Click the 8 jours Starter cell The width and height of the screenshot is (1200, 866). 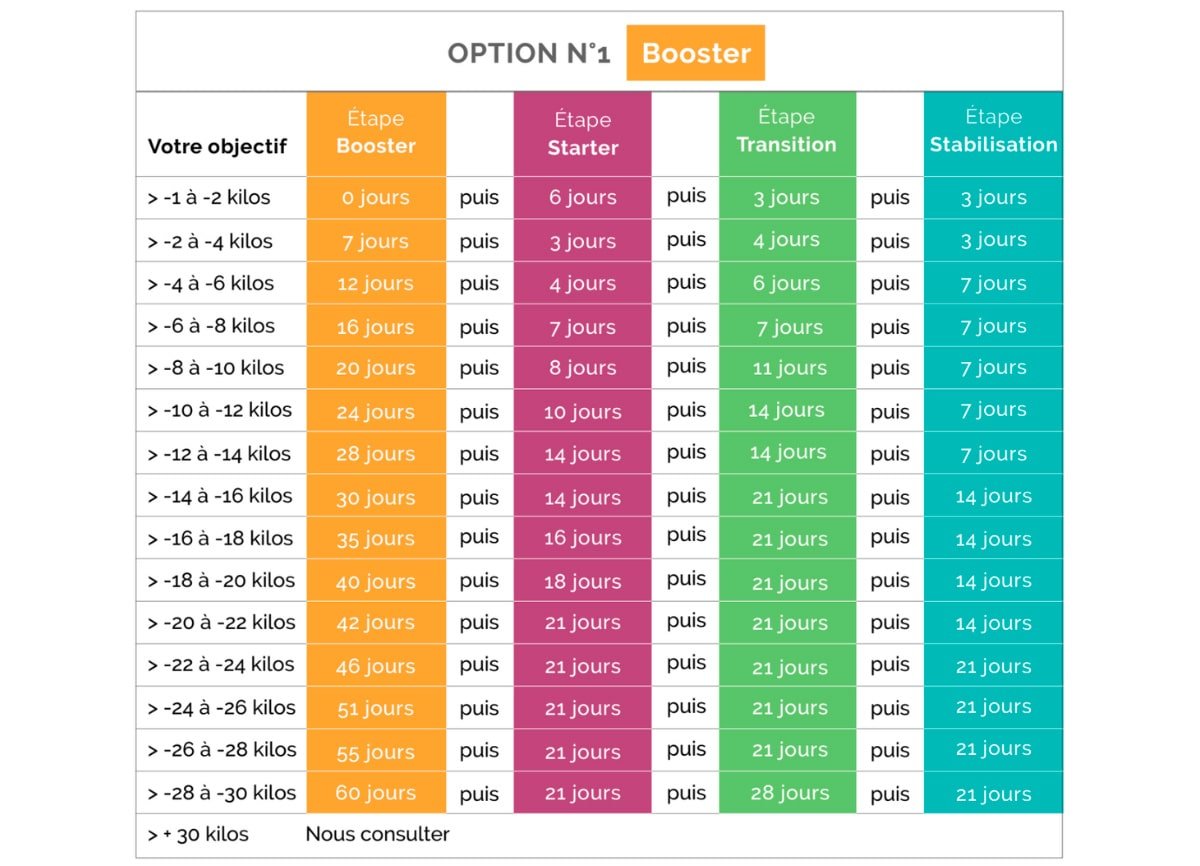(x=582, y=368)
